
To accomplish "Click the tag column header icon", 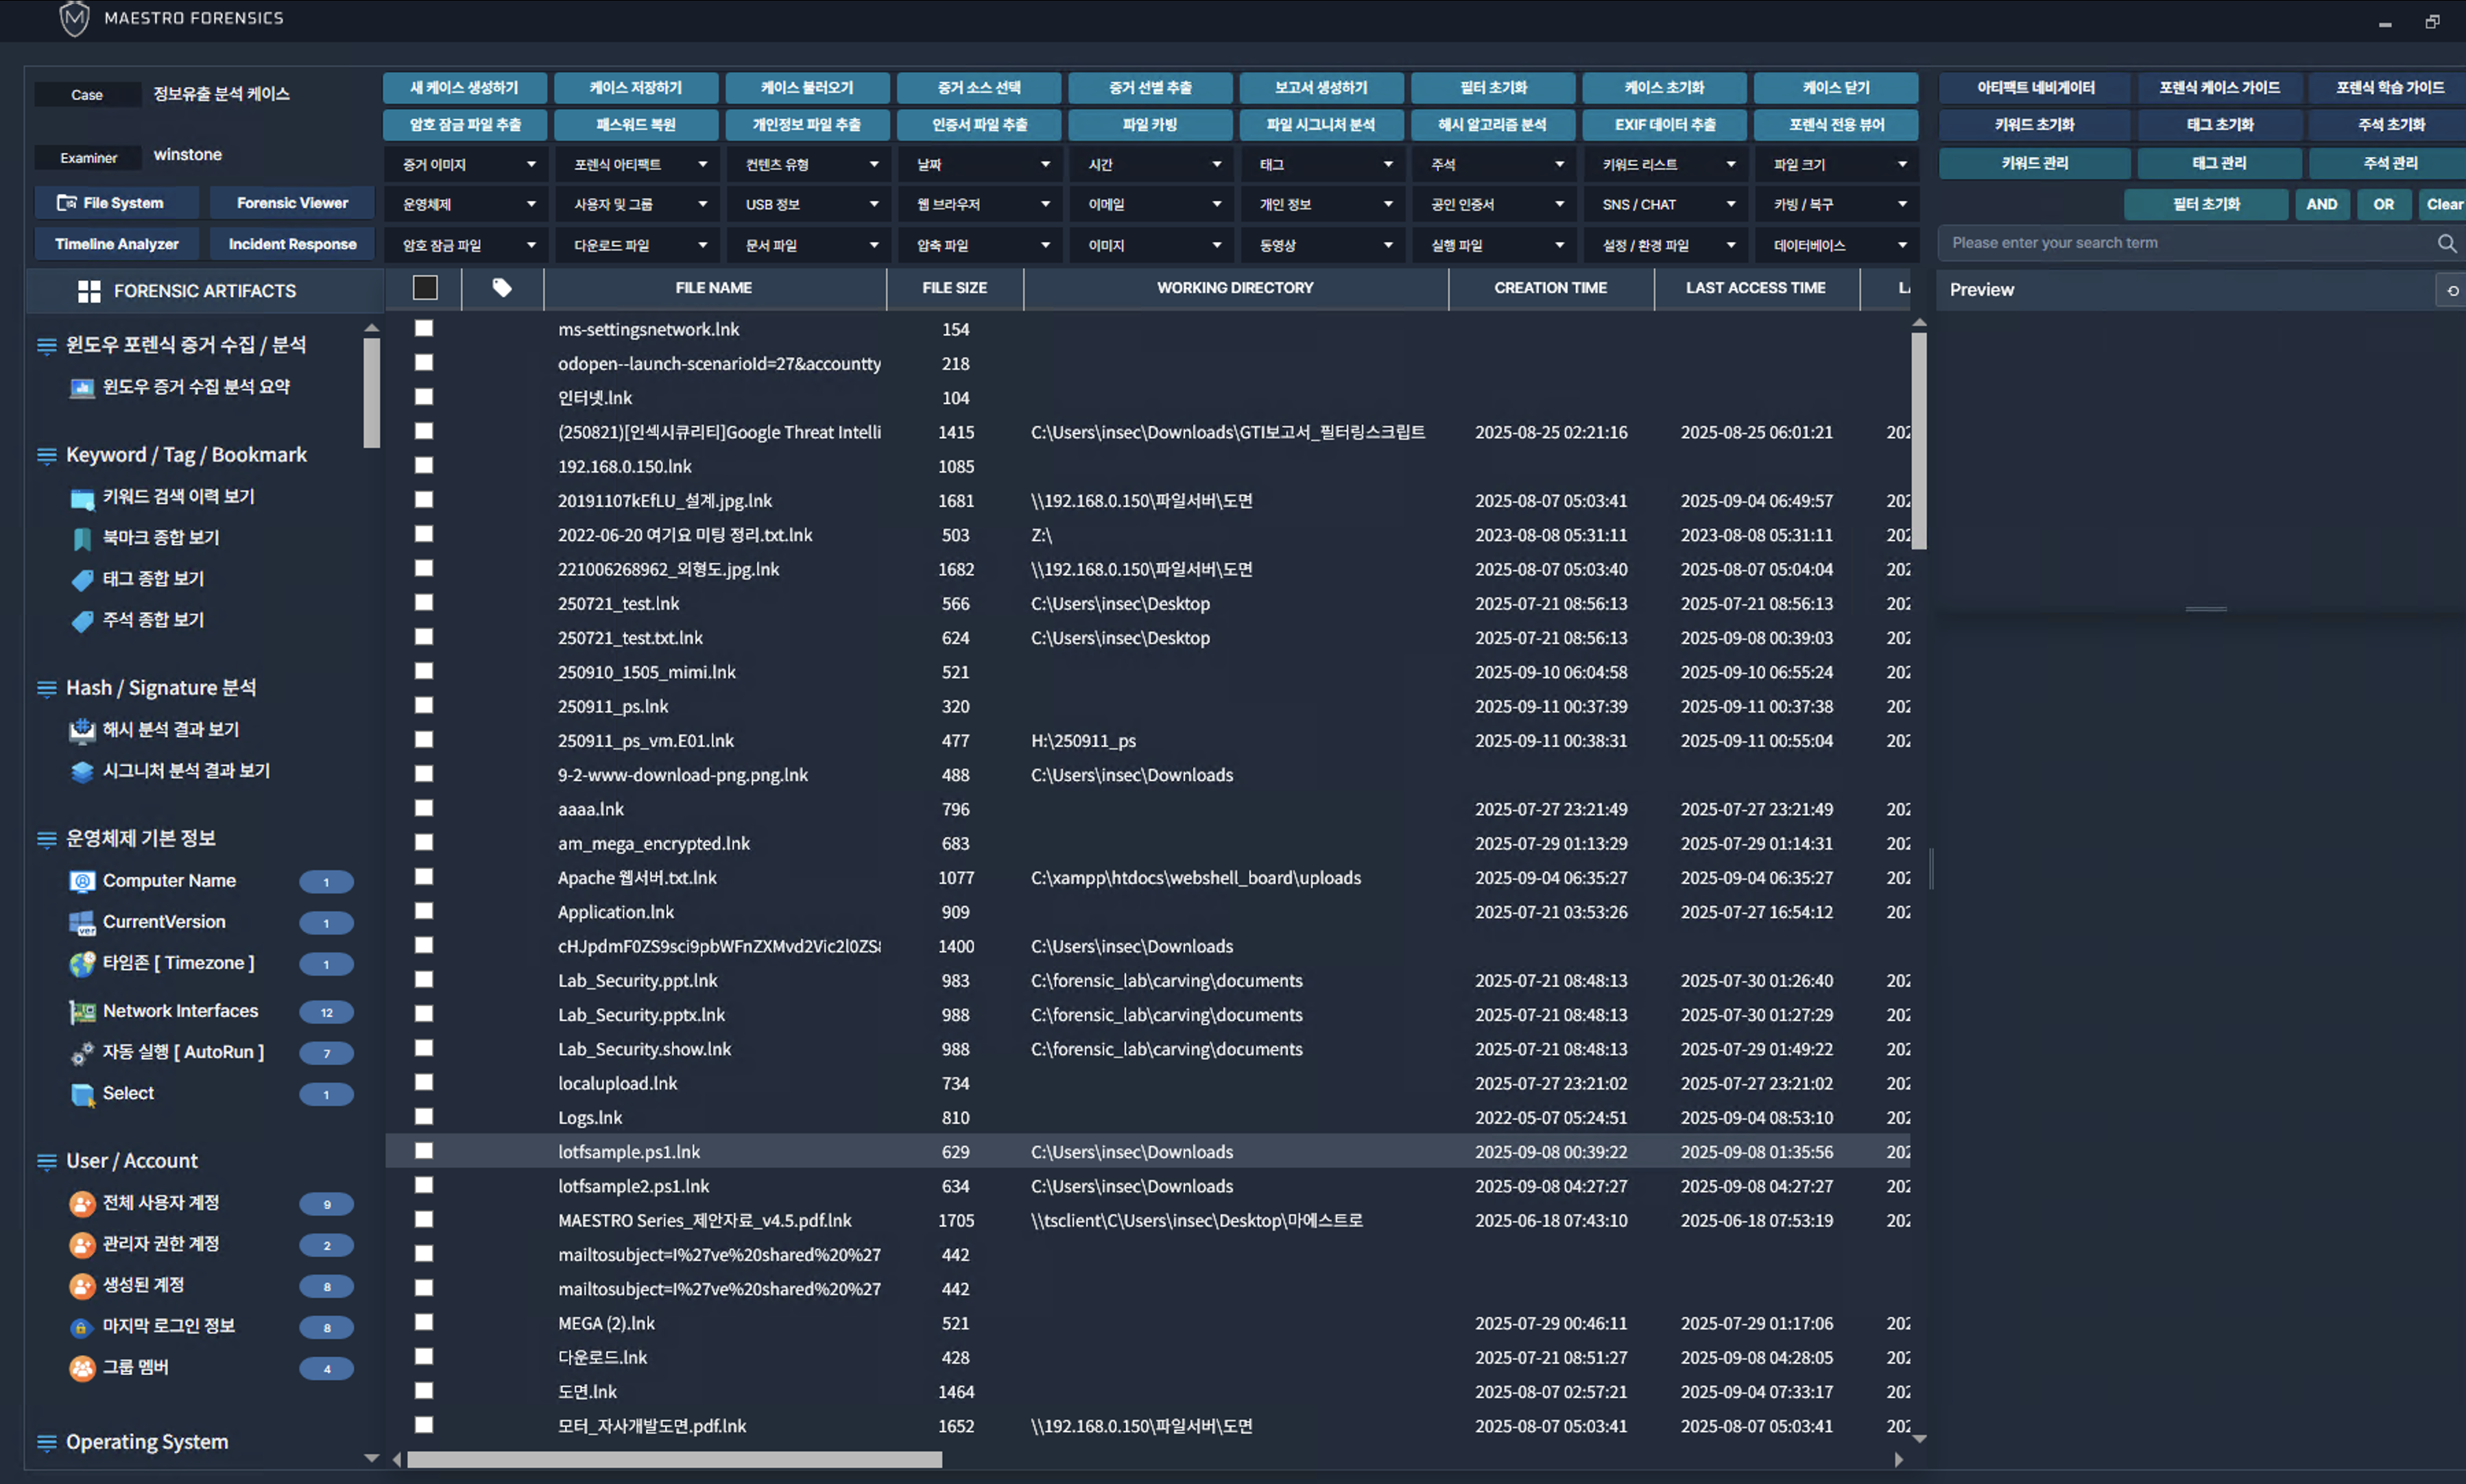I will pos(502,288).
